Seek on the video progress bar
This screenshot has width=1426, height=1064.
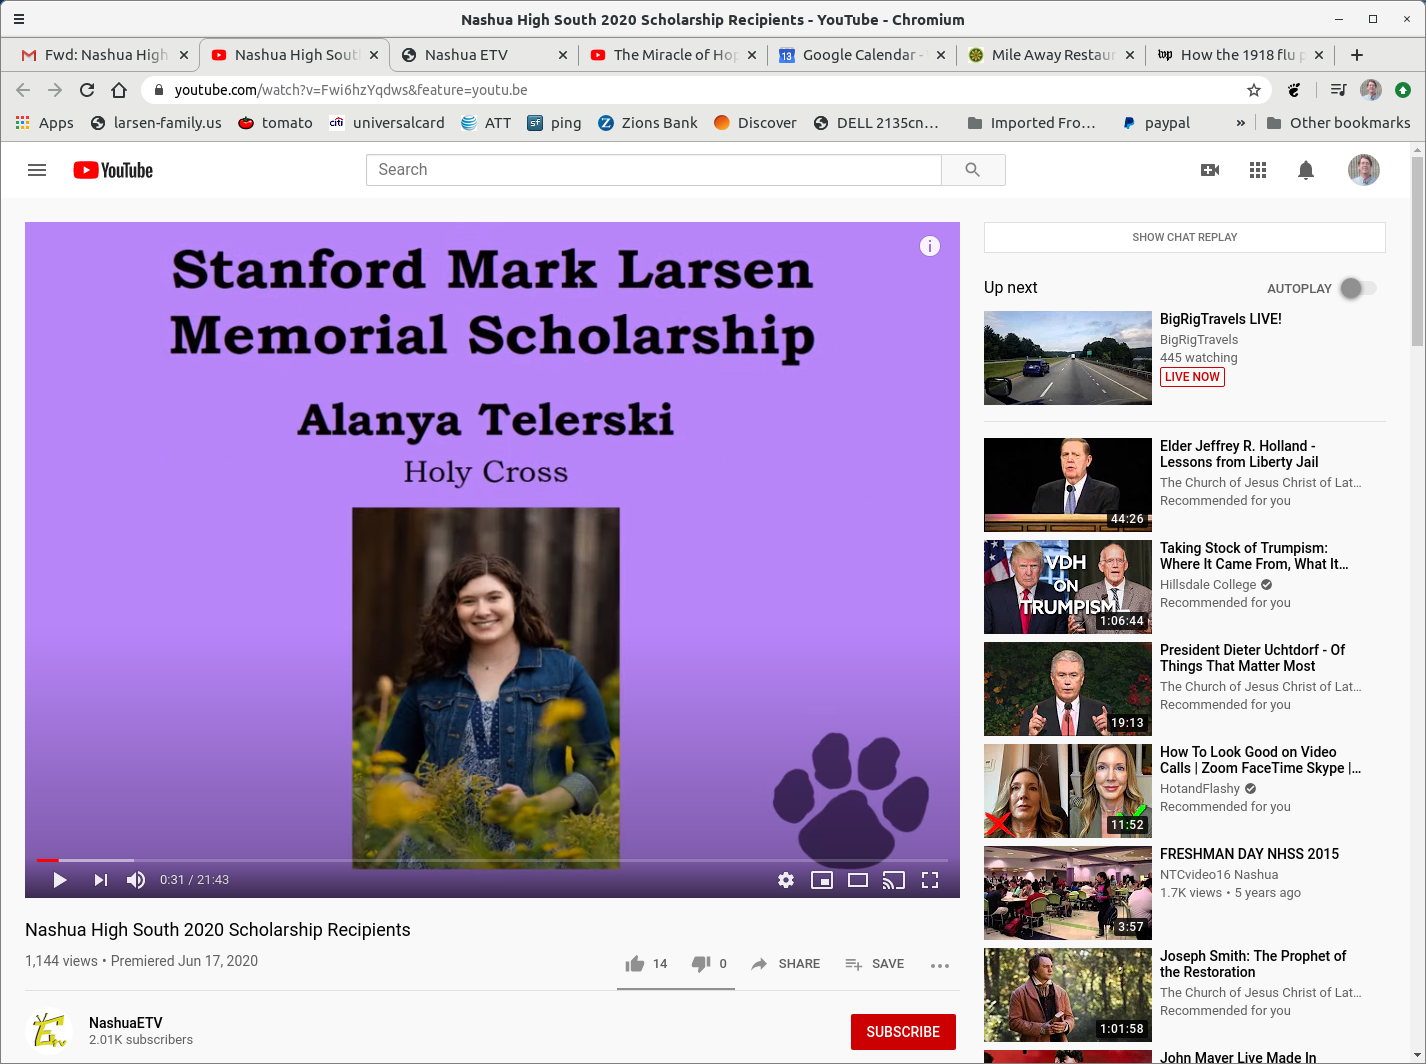click(492, 860)
